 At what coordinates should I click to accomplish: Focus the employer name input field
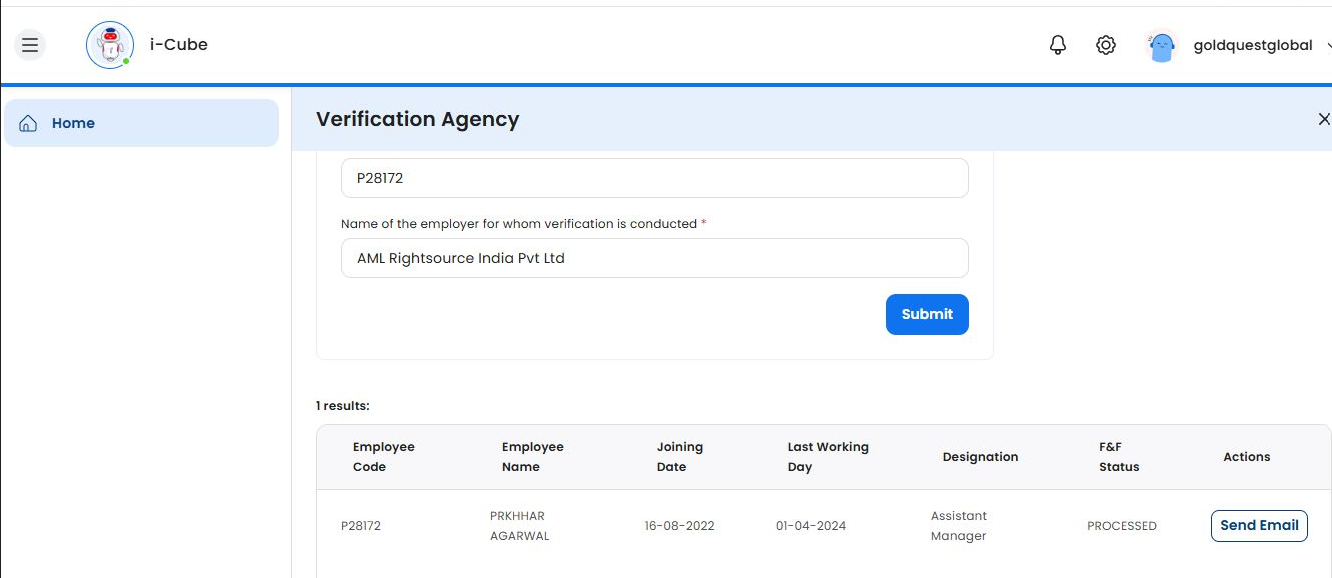654,258
